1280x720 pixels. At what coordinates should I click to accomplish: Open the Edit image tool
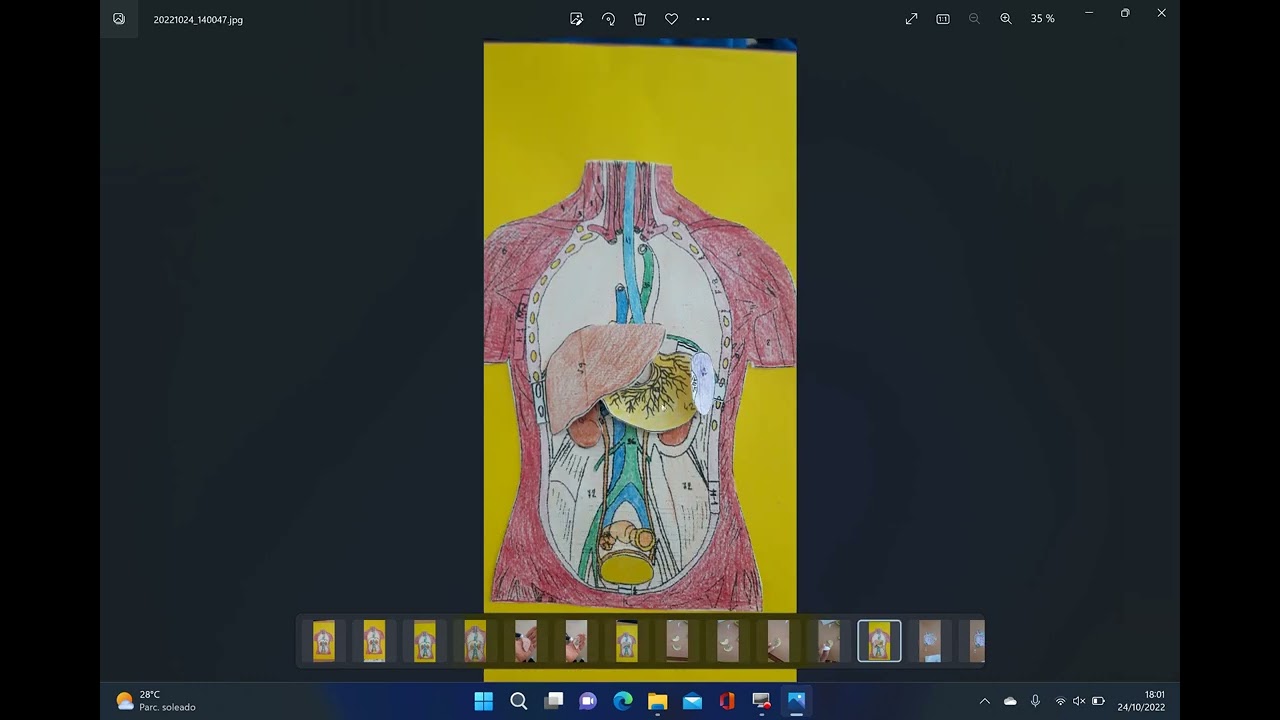click(577, 19)
